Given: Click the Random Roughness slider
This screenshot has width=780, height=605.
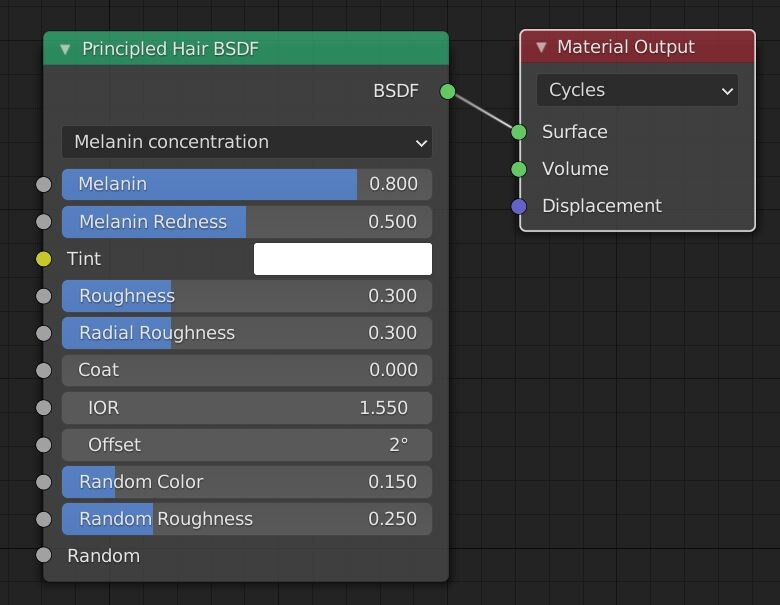Looking at the screenshot, I should pos(247,519).
